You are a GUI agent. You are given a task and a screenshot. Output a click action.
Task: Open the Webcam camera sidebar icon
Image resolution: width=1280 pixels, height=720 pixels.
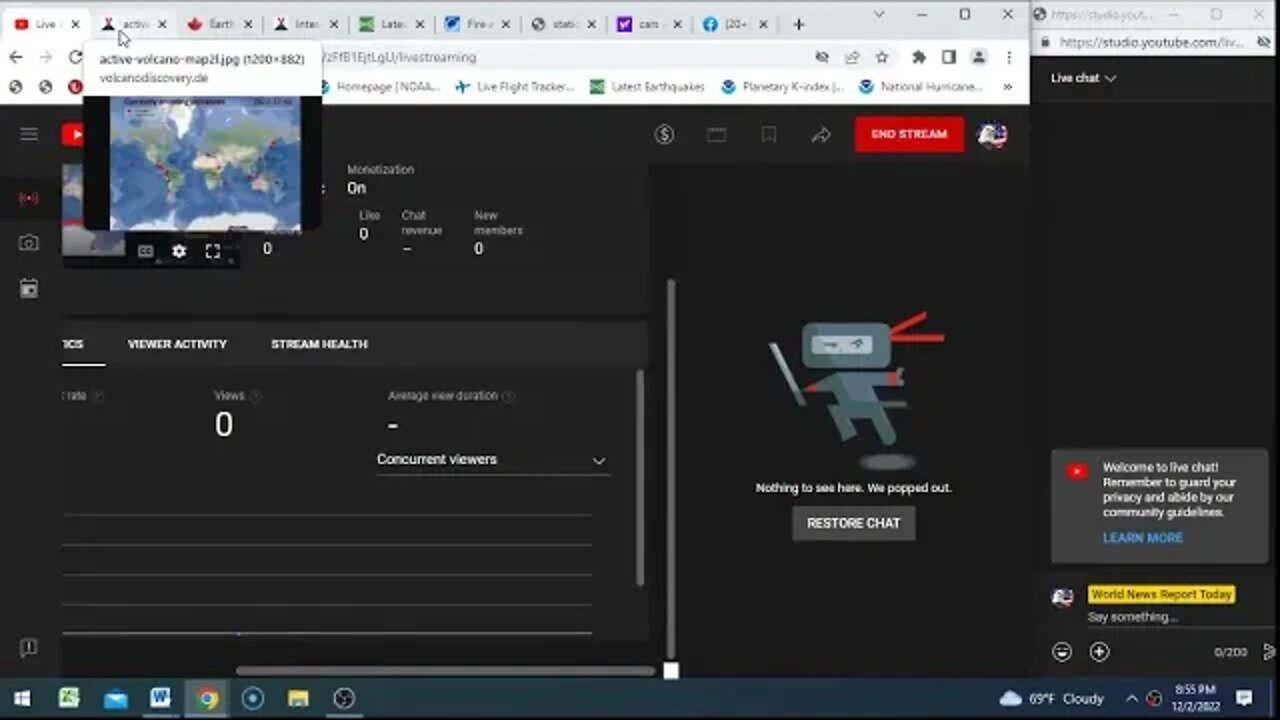[28, 243]
